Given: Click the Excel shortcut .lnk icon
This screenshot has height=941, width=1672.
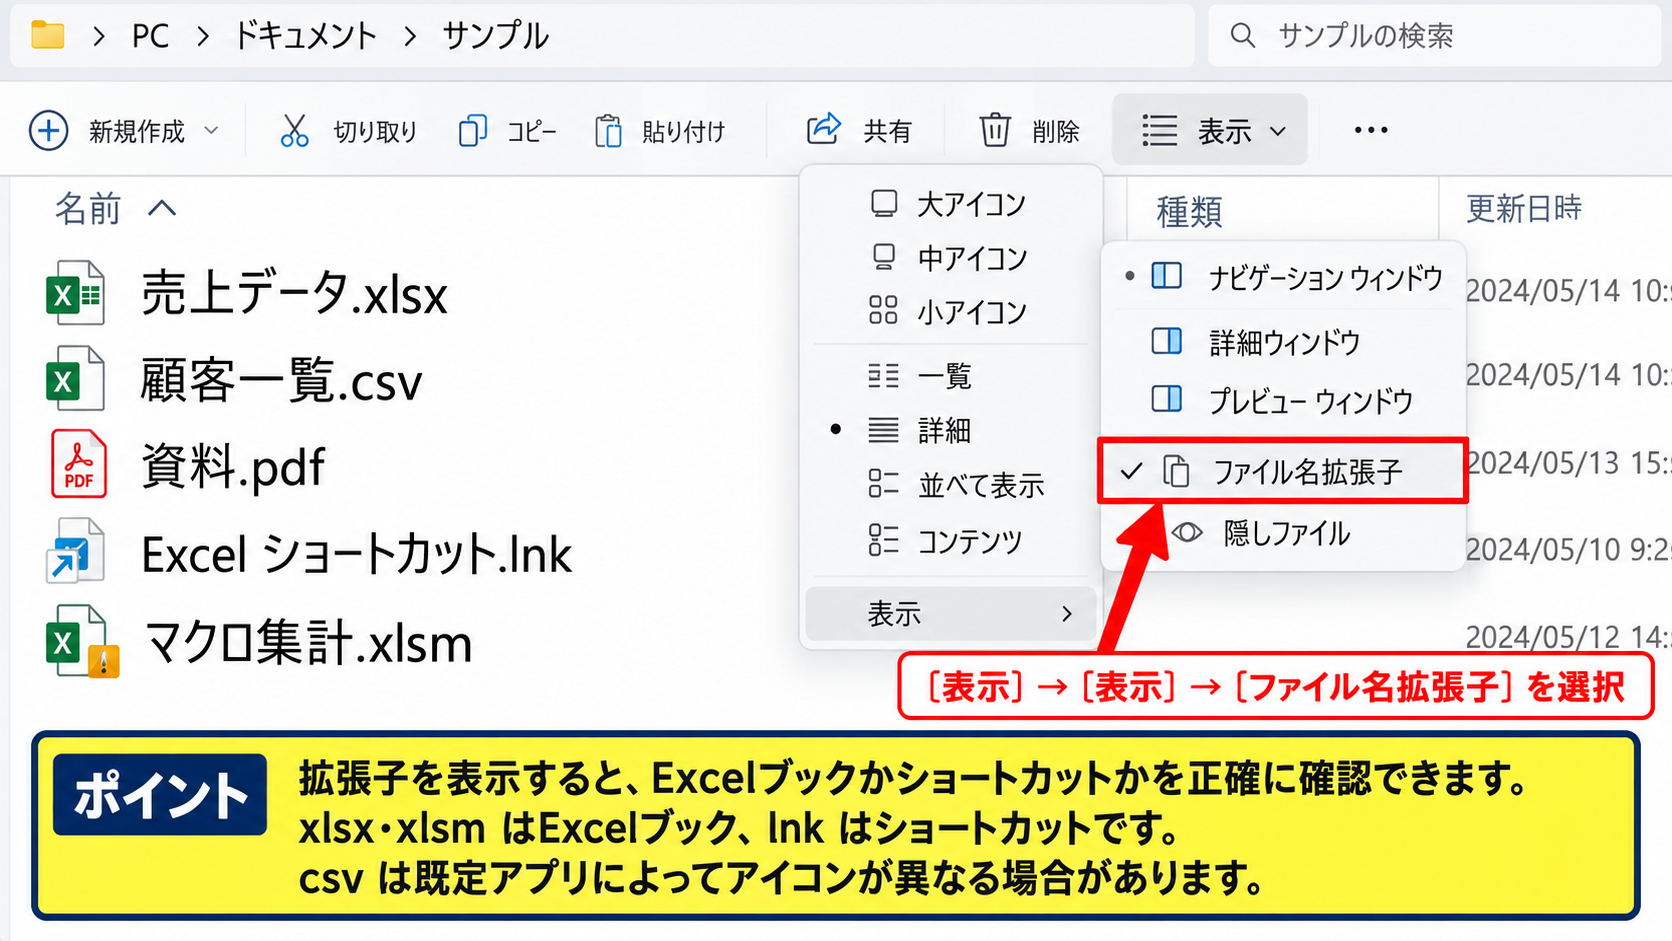Looking at the screenshot, I should (x=75, y=550).
